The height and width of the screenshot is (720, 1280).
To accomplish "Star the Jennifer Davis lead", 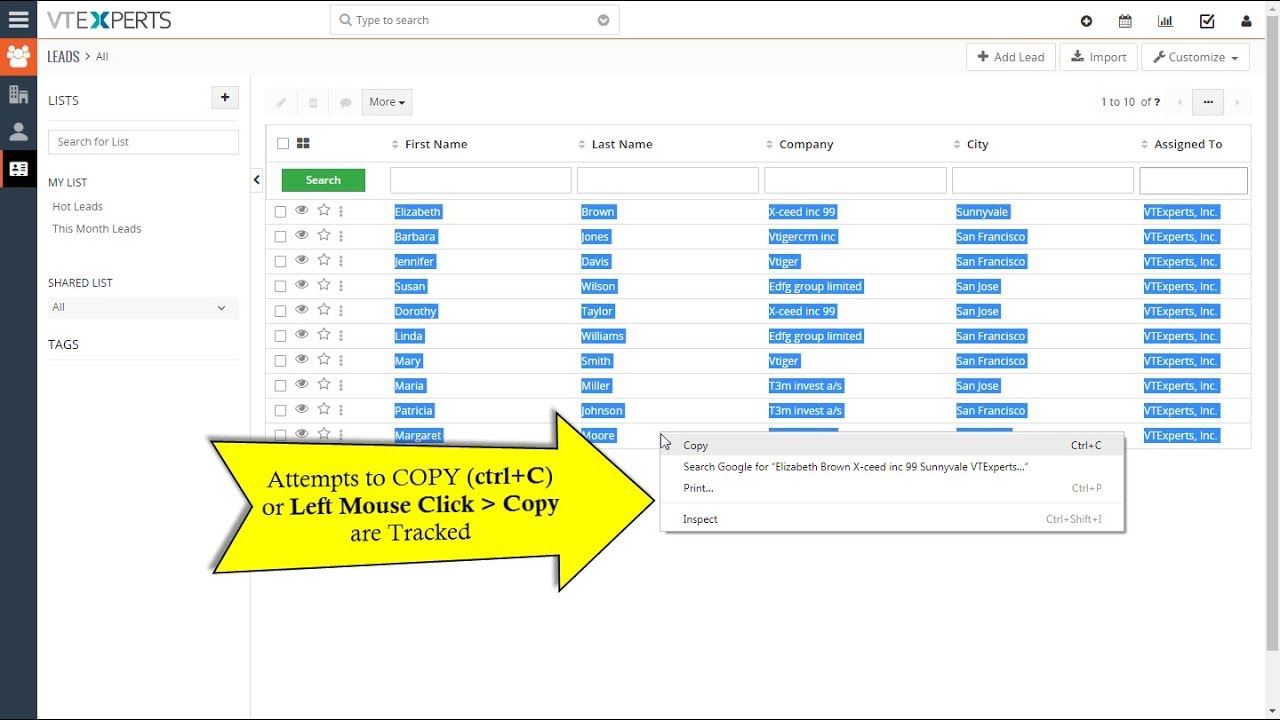I will click(x=324, y=260).
